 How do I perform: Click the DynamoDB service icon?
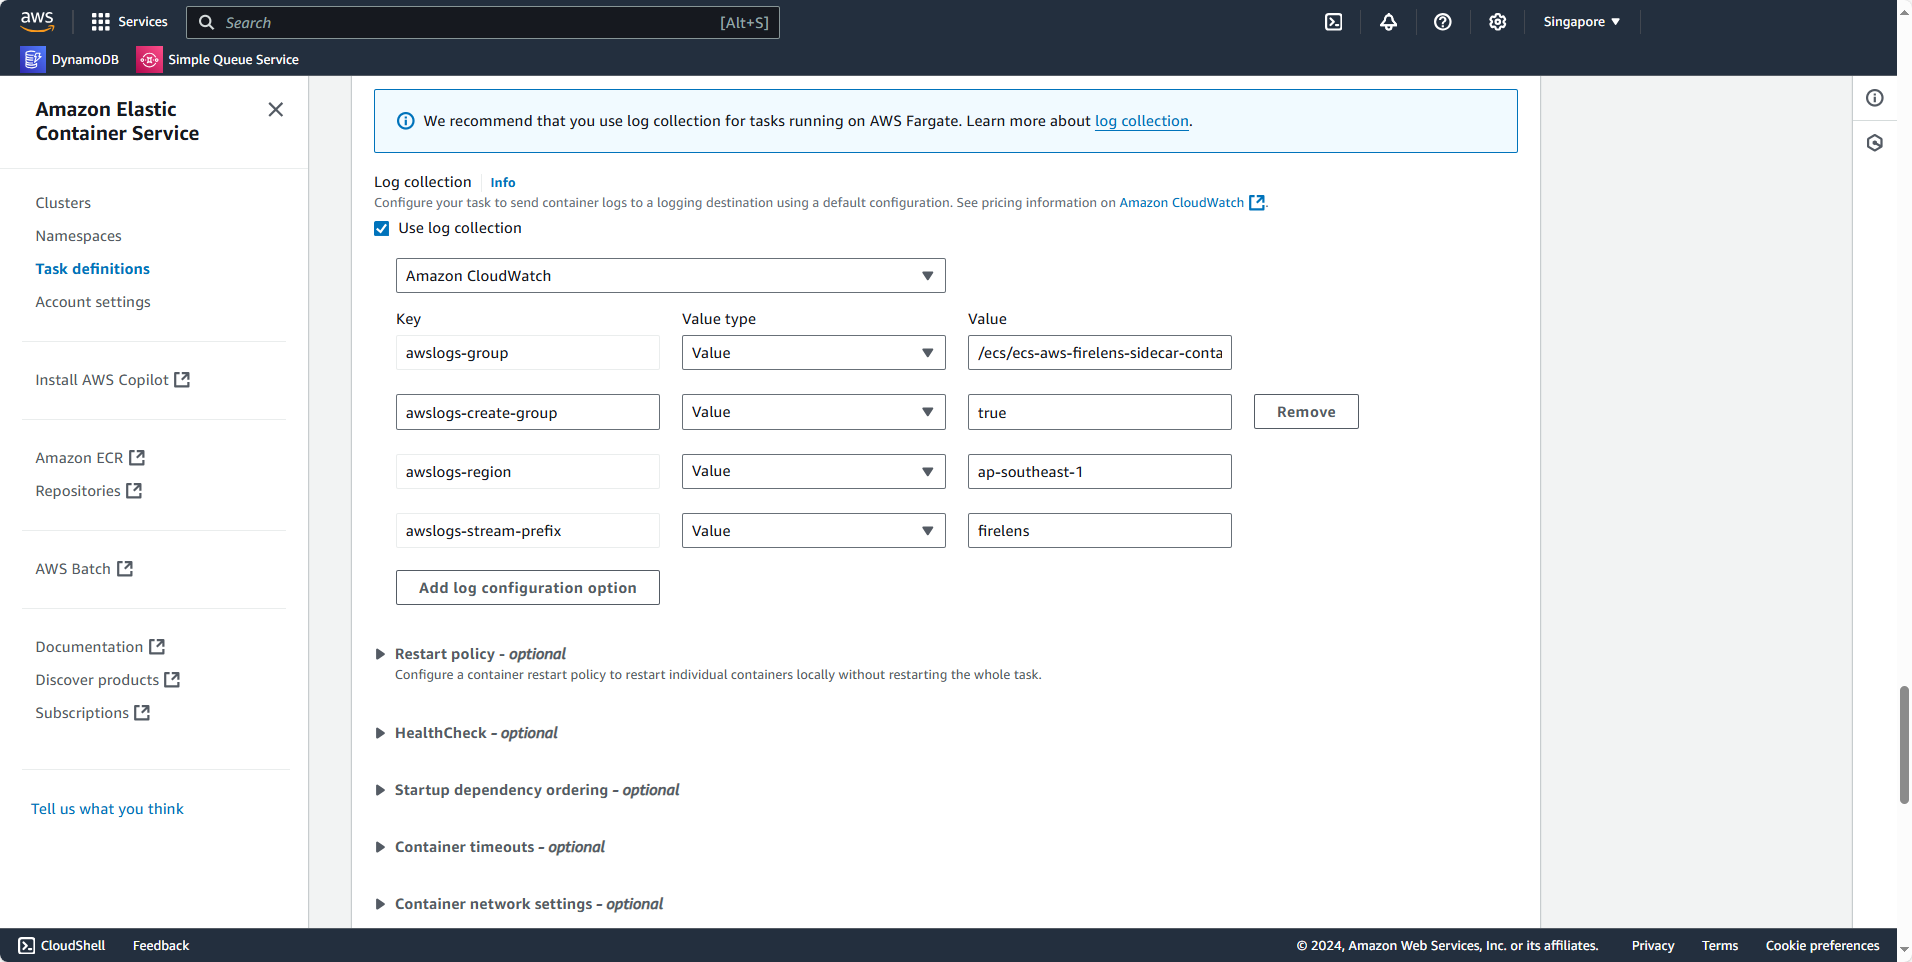pyautogui.click(x=33, y=60)
